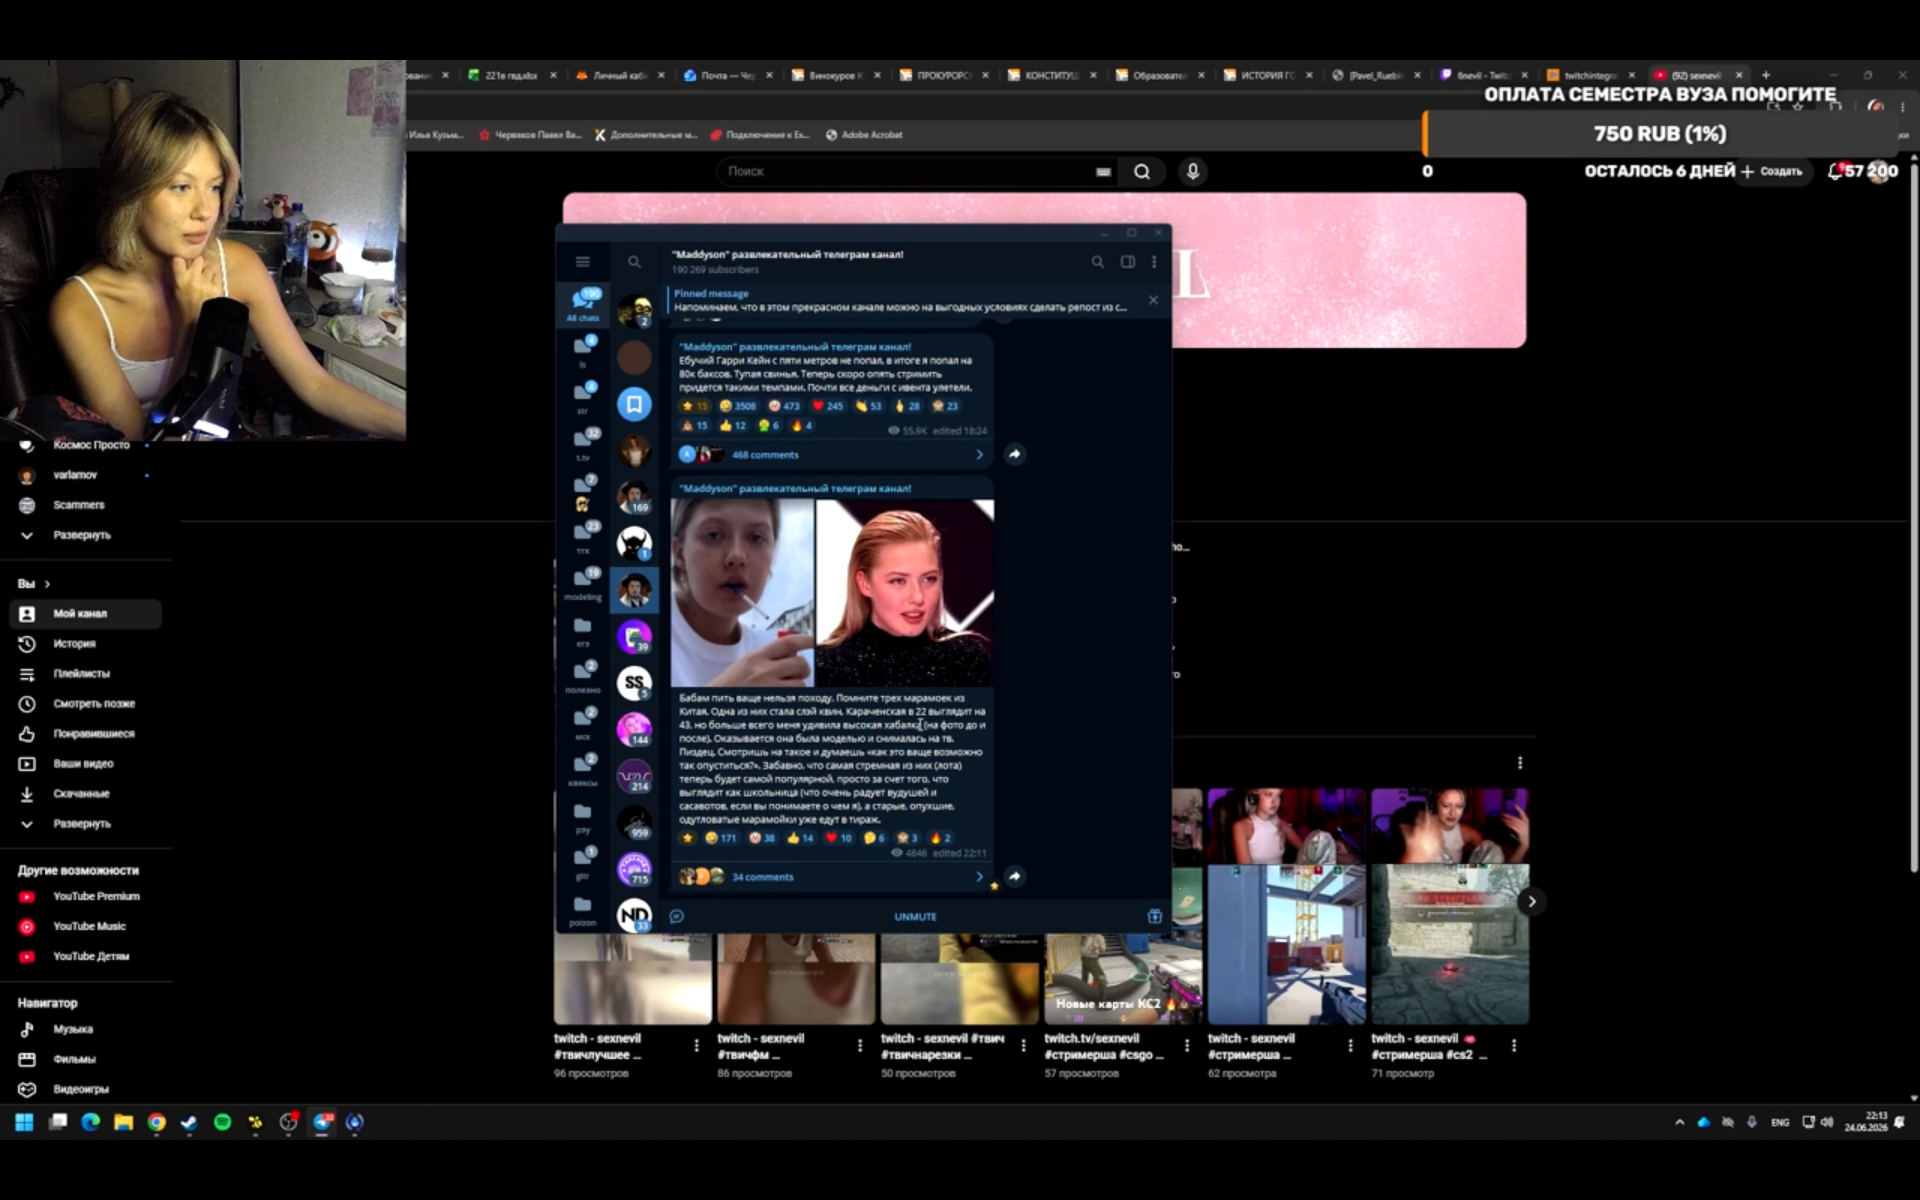Open Видеоигры in Навигатор section

[x=85, y=1089]
